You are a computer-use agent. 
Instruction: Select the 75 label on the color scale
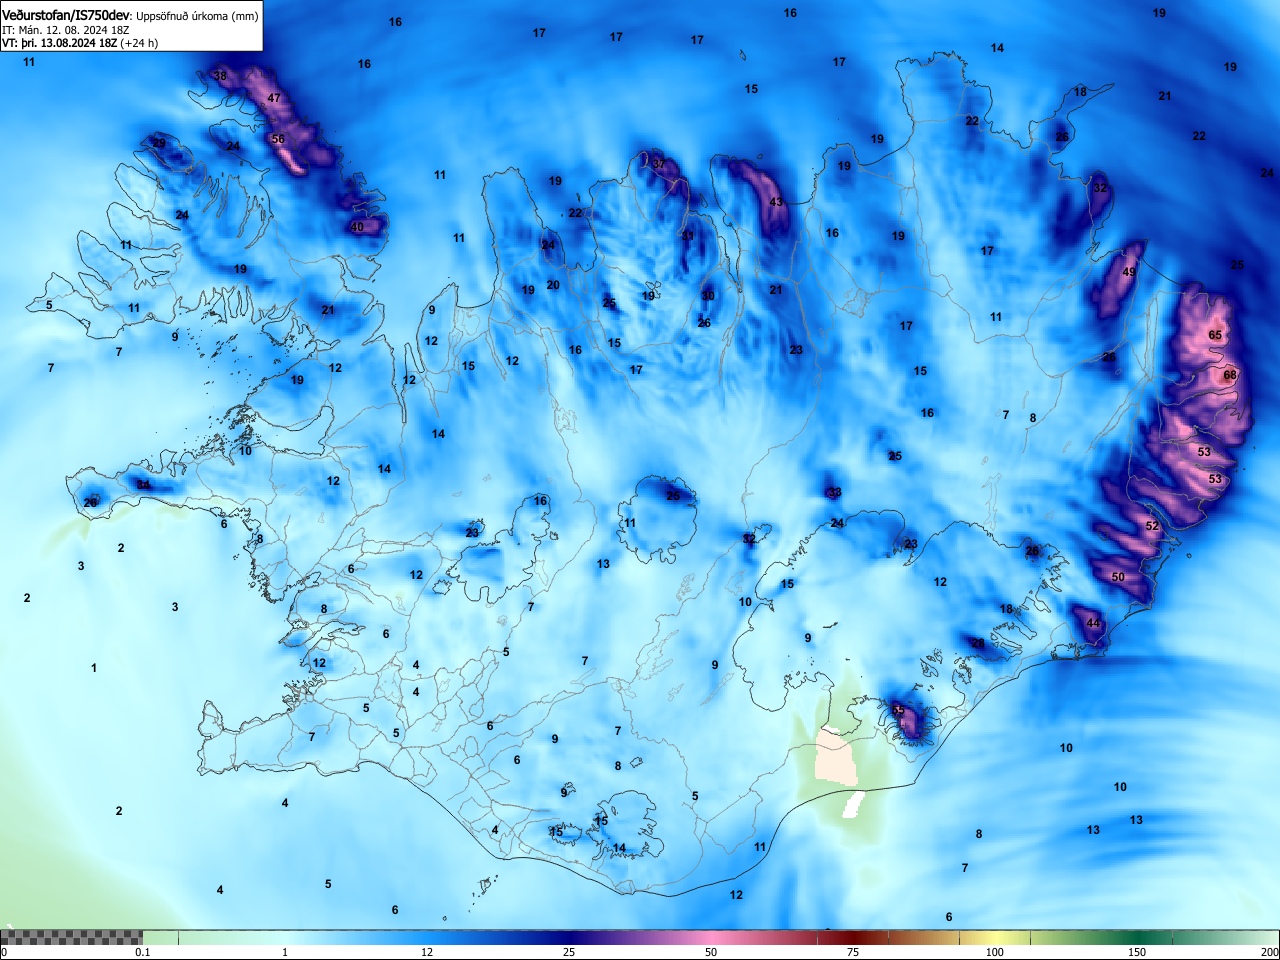click(x=853, y=952)
